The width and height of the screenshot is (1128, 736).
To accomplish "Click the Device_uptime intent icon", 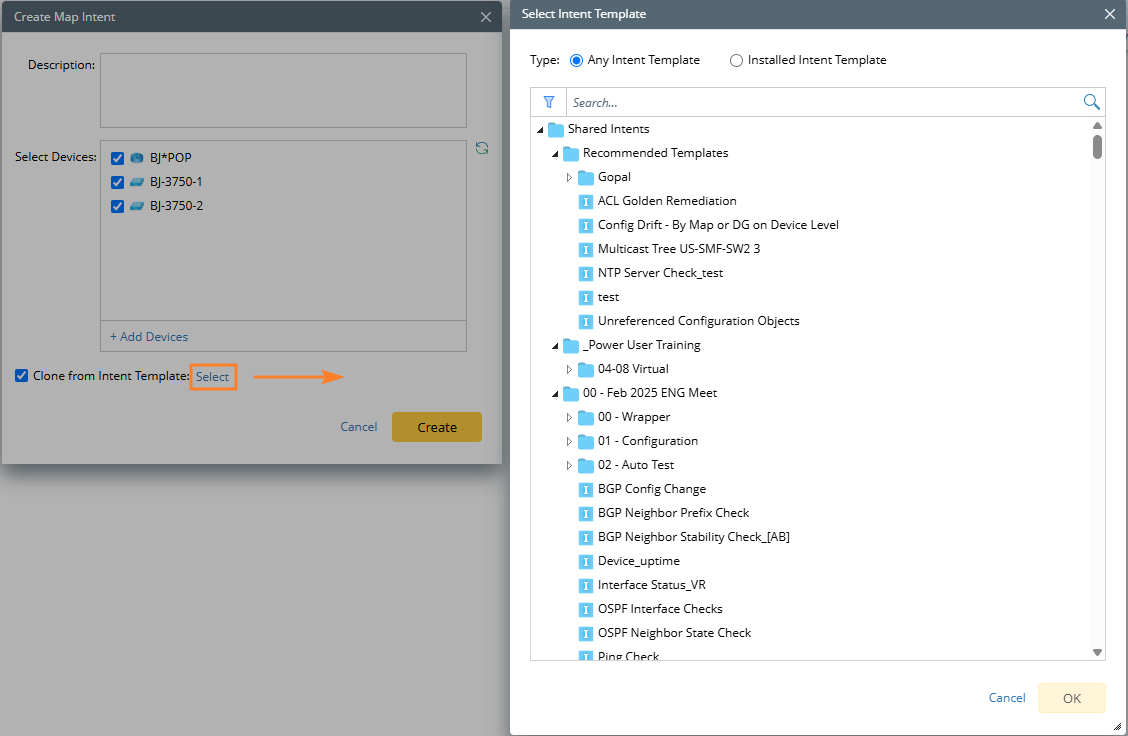I will [x=586, y=561].
